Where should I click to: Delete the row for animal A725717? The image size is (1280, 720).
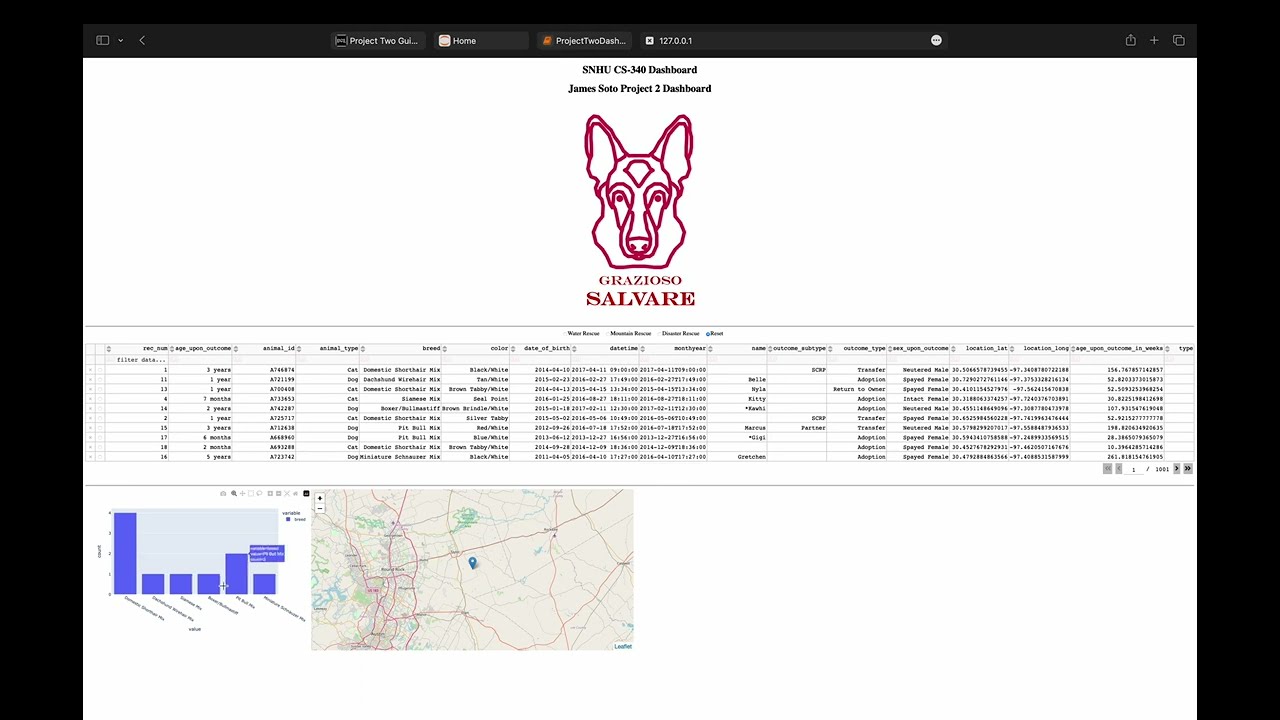(x=90, y=418)
